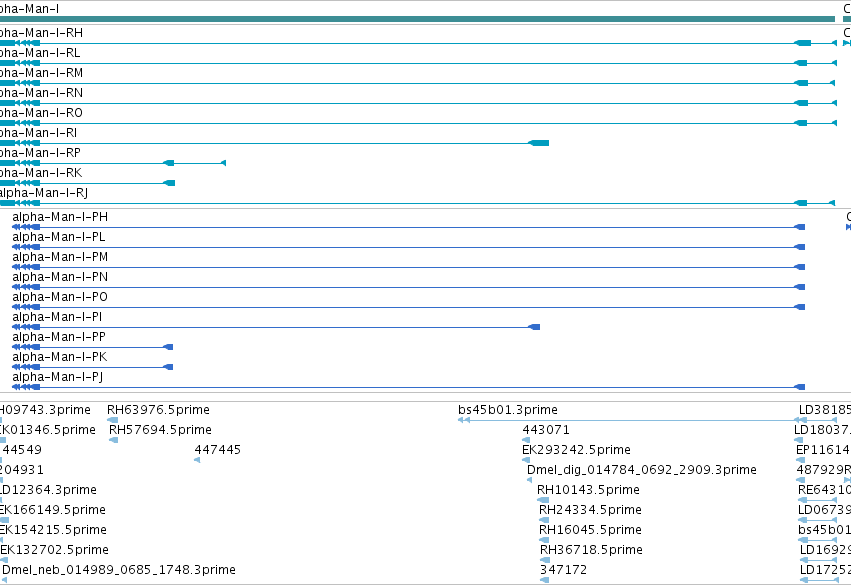
Task: Open the EK166149.5prime EST feature
Action: pos(53,510)
